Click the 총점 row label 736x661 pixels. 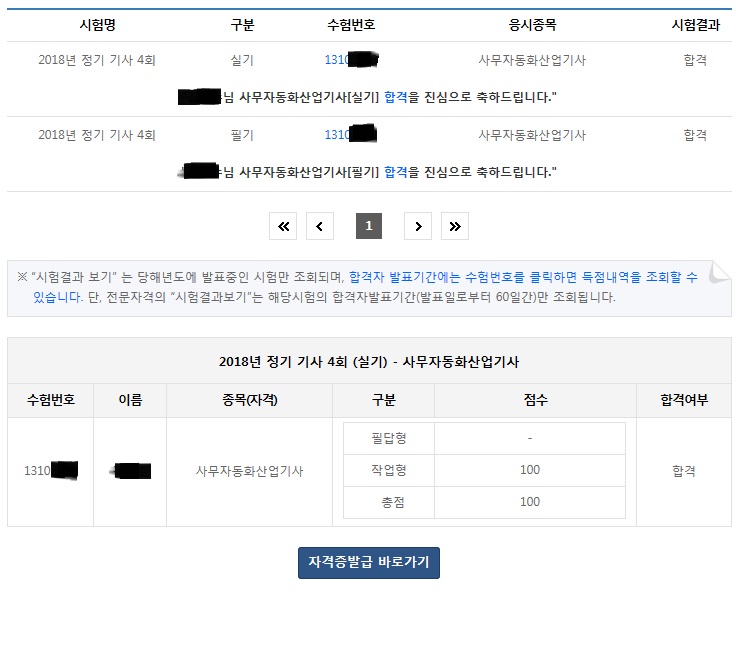(388, 502)
